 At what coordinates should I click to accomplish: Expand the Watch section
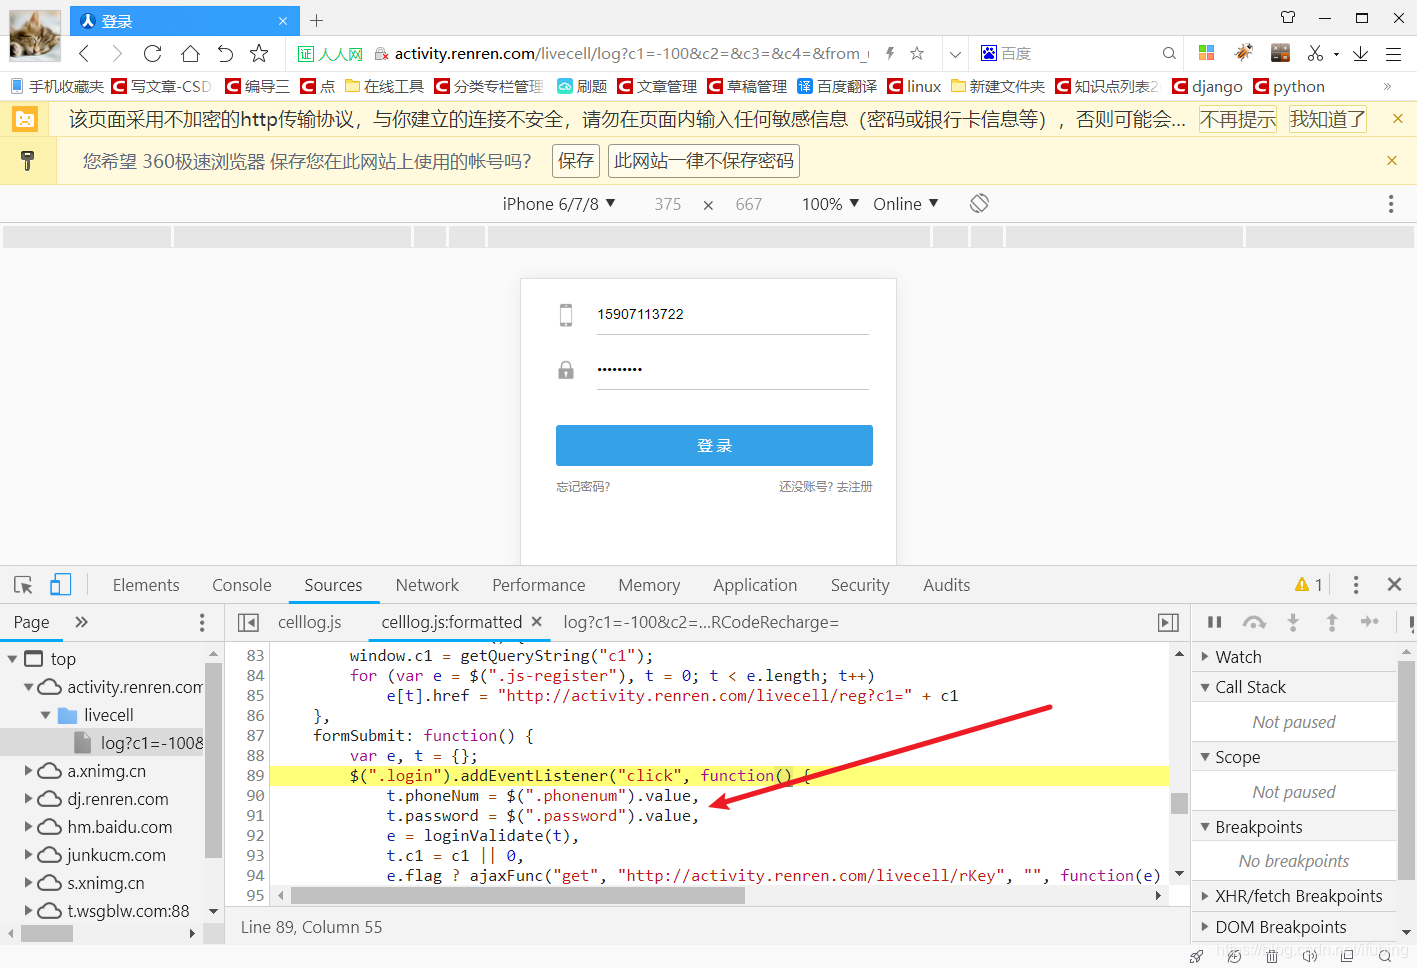tap(1205, 657)
